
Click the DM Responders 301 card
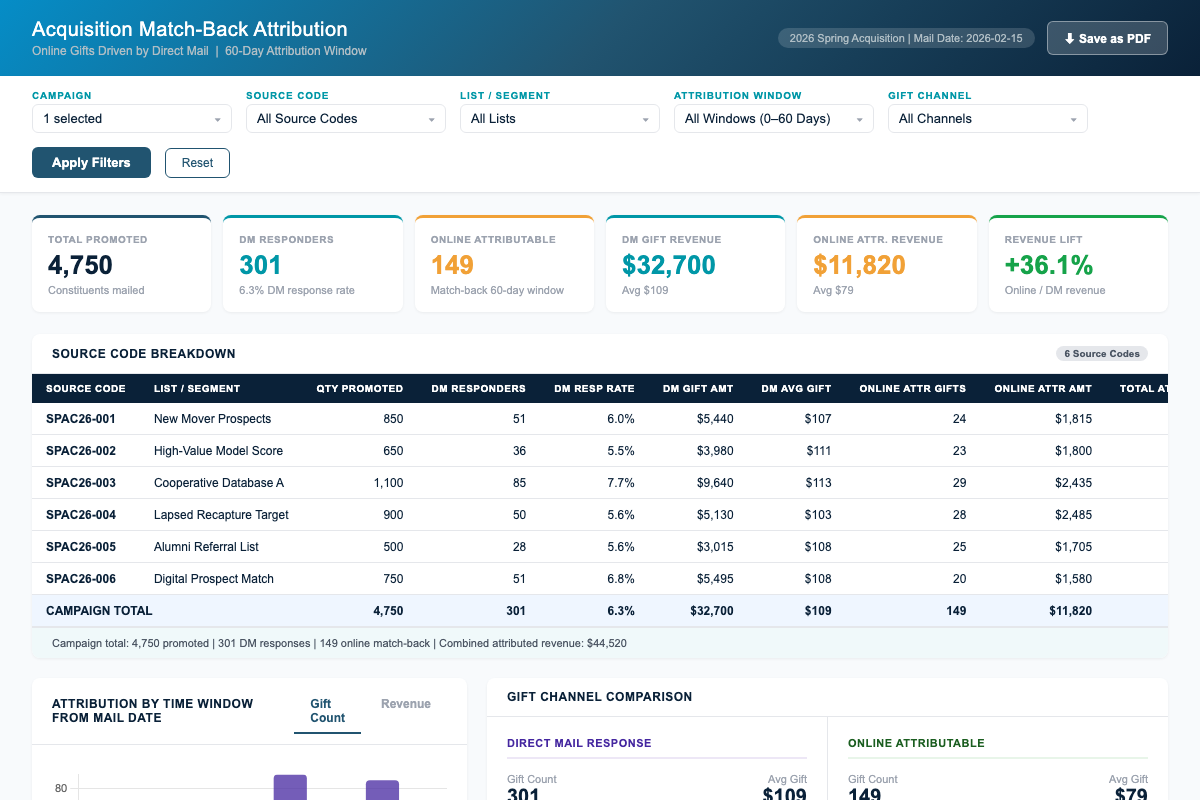313,264
